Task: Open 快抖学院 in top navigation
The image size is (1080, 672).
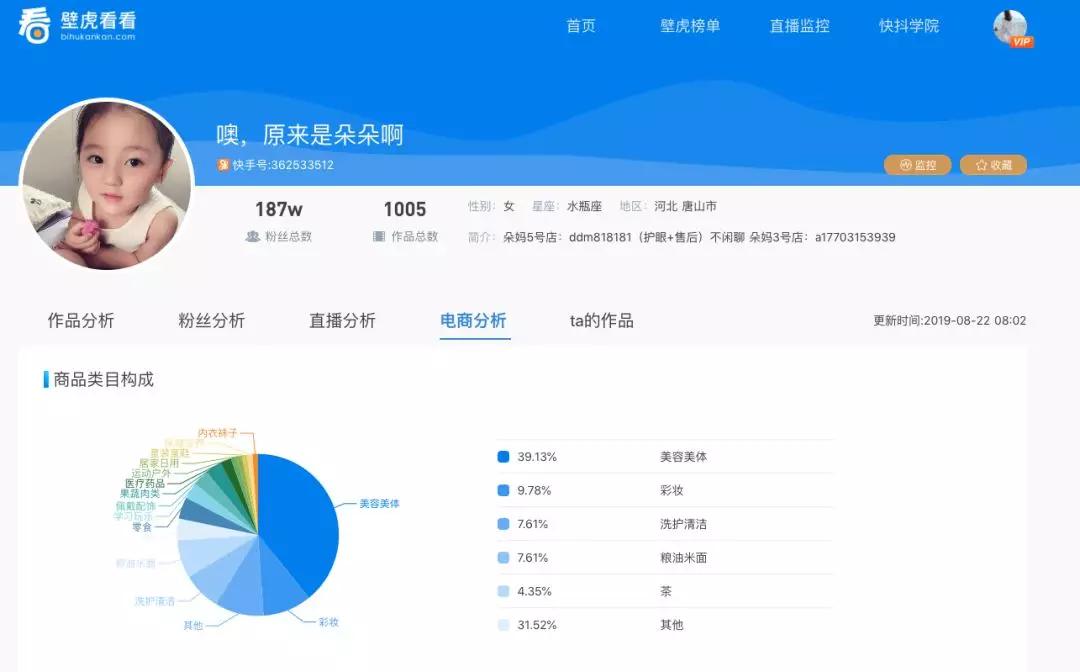Action: (908, 26)
